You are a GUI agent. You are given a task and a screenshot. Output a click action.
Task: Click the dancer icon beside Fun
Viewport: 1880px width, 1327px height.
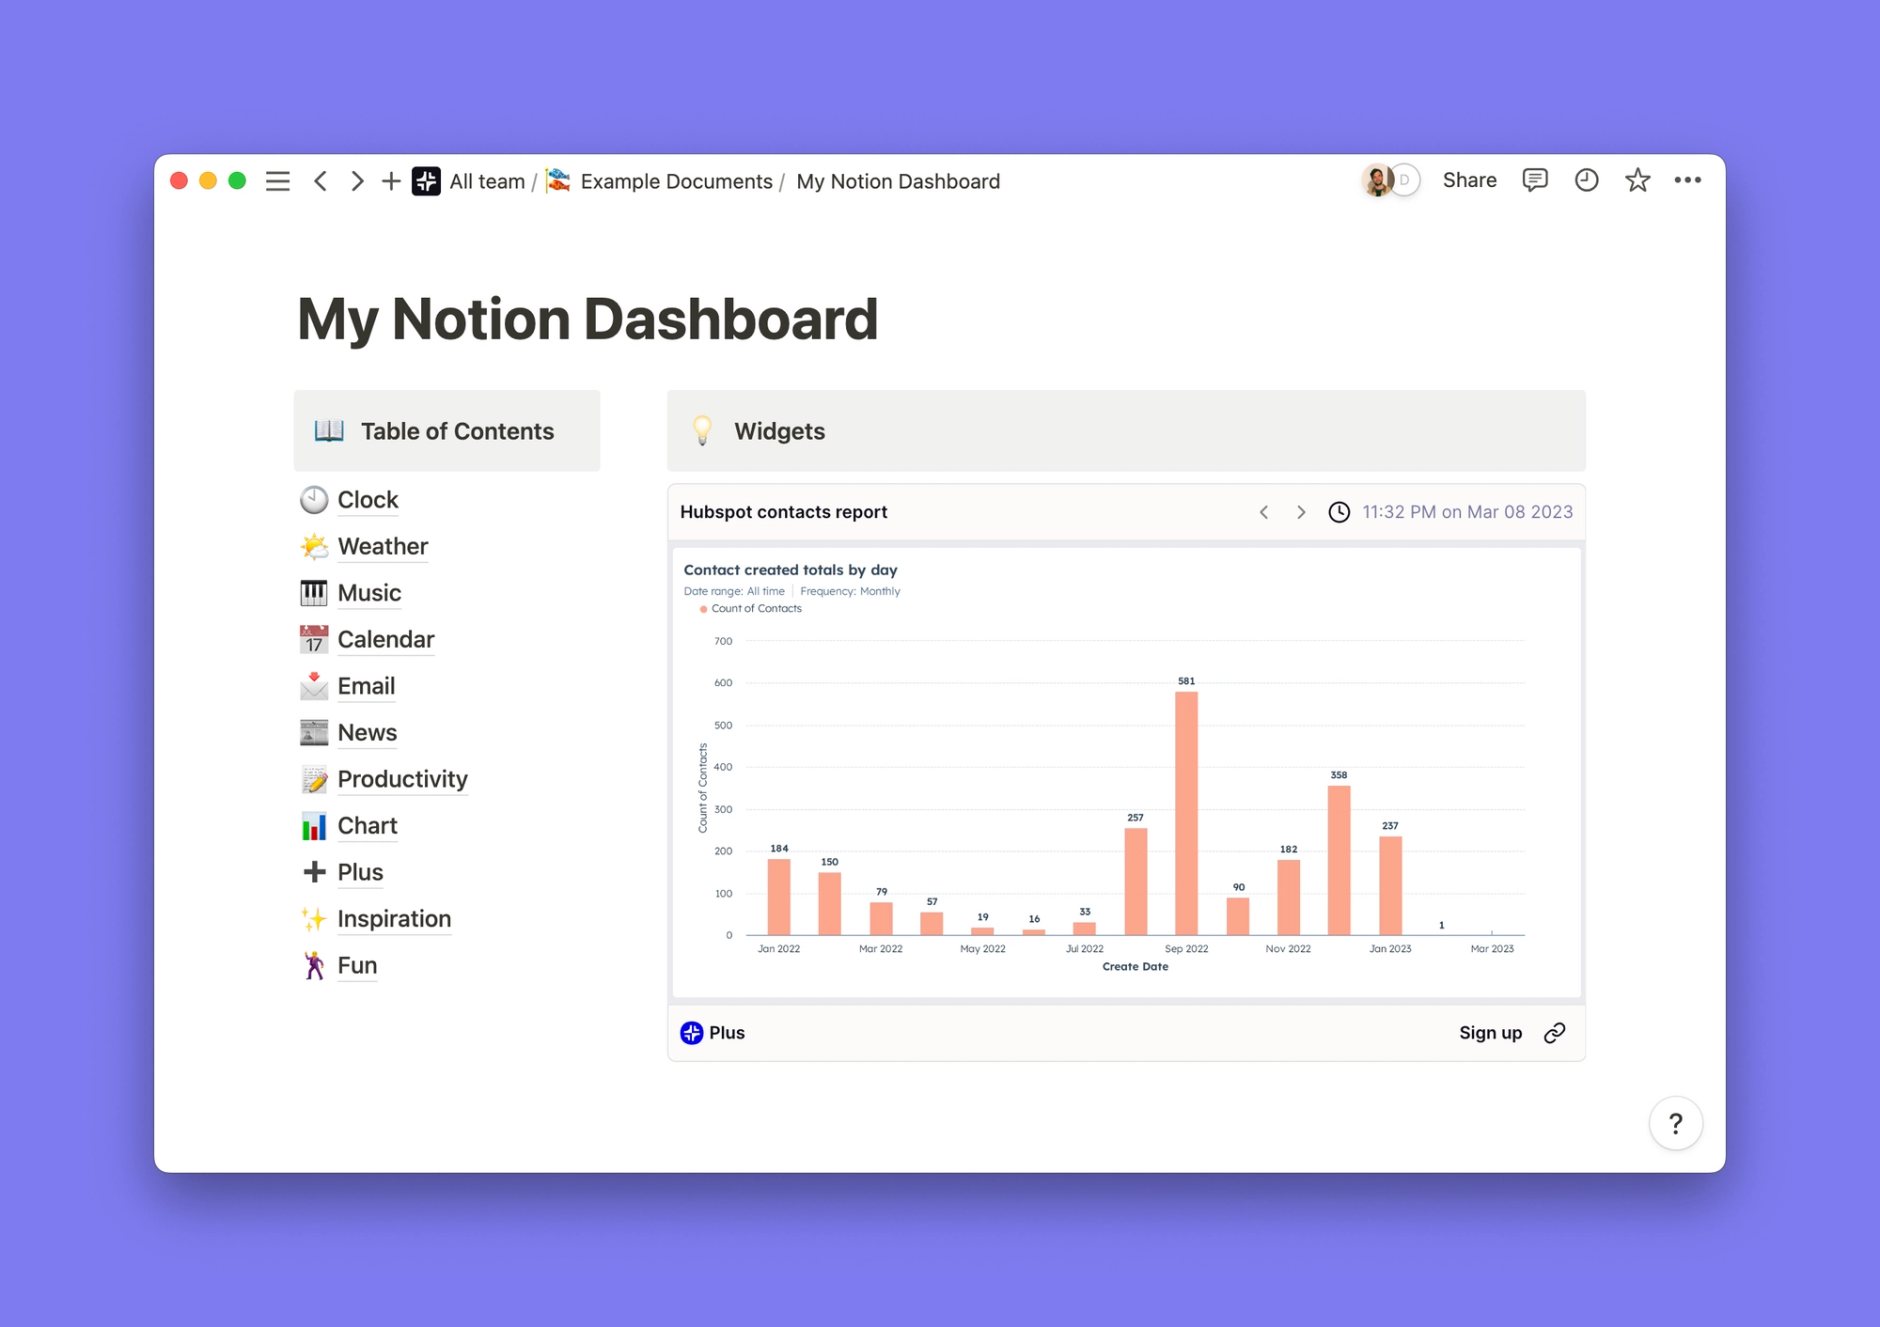pyautogui.click(x=314, y=965)
